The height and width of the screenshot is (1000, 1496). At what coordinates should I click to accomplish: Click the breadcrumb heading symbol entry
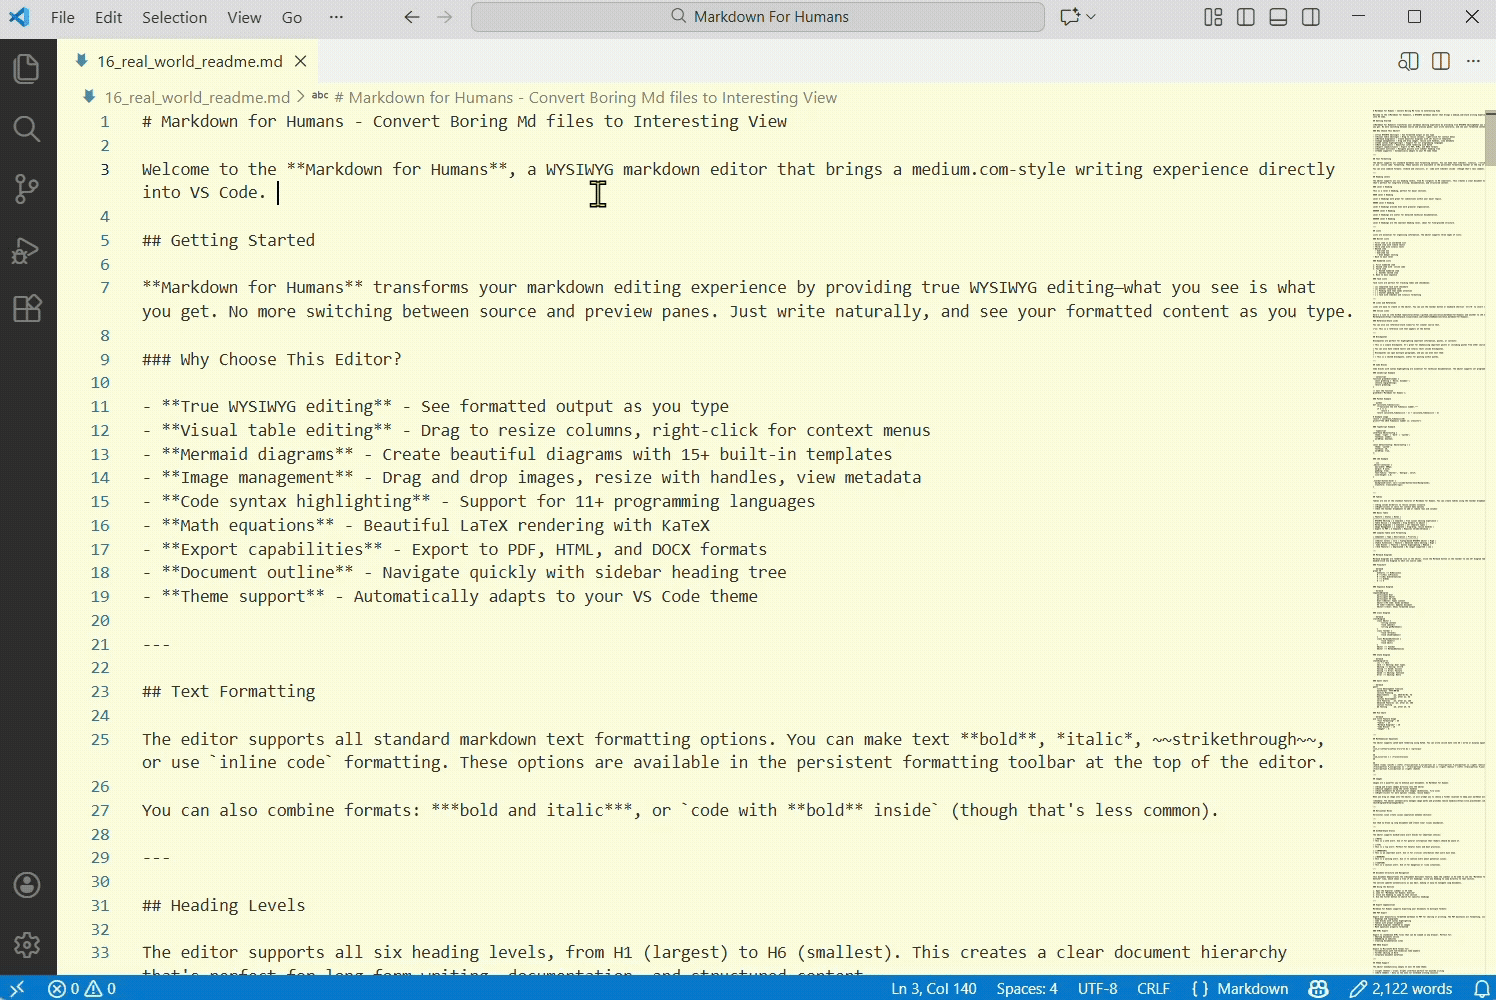tap(575, 97)
